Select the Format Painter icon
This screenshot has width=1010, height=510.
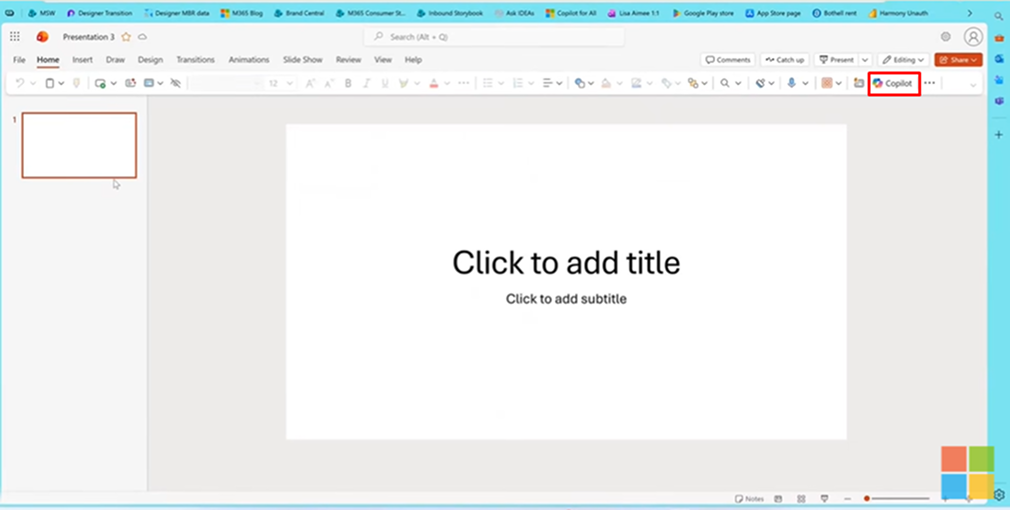pyautogui.click(x=76, y=84)
